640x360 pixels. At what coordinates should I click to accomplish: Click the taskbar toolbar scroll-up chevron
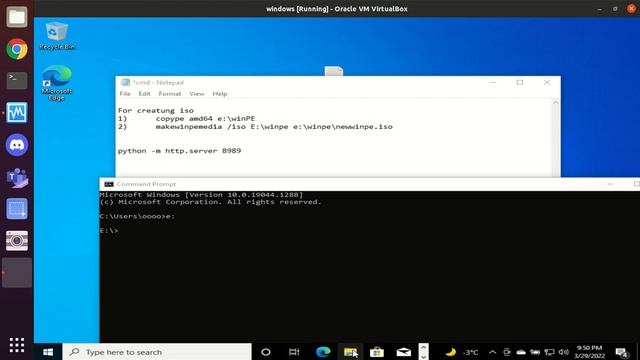[423, 348]
